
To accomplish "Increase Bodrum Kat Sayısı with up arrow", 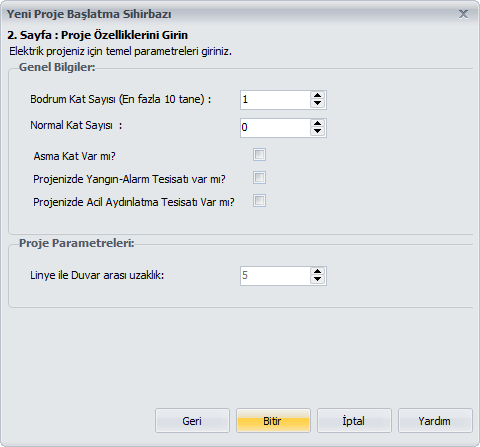I will (317, 96).
